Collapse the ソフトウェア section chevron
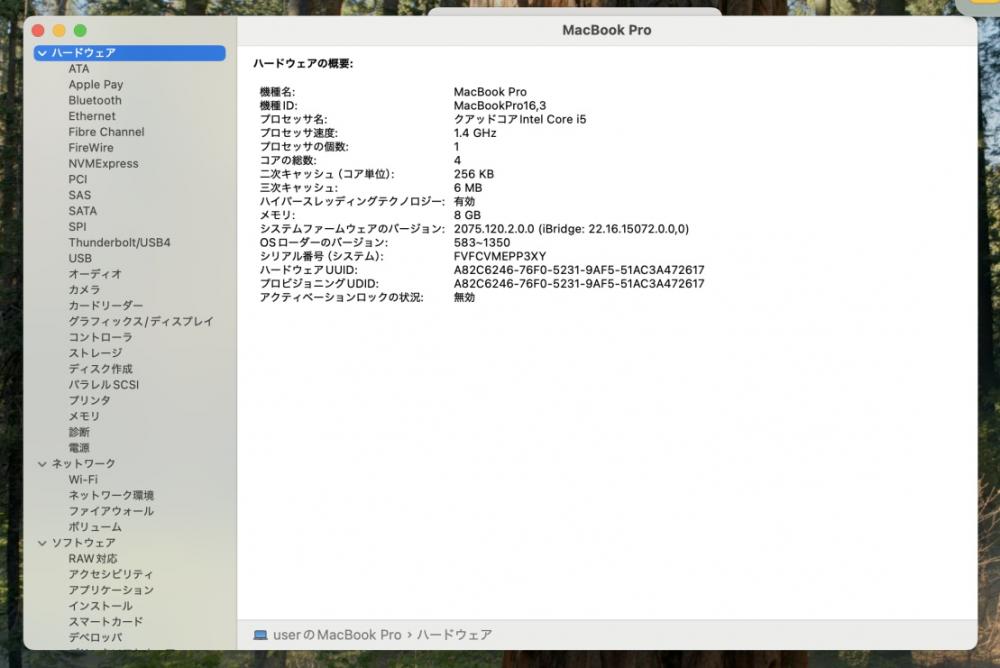 (x=42, y=543)
